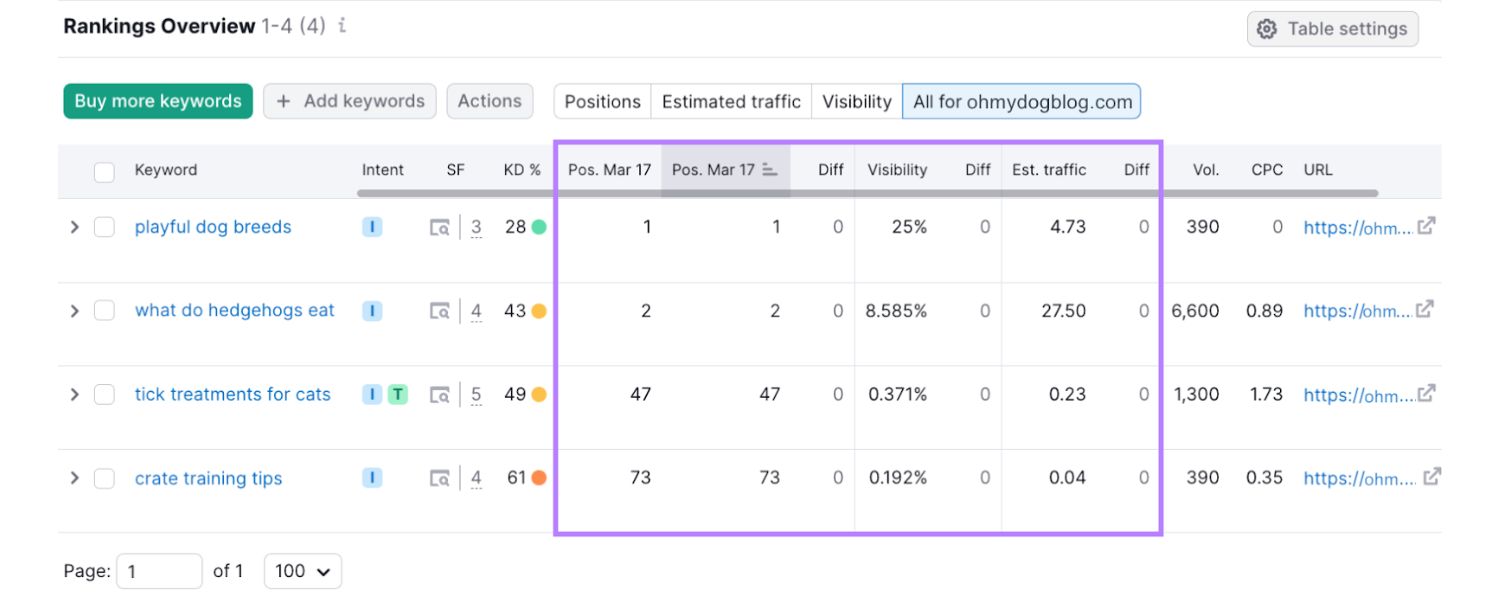Click the sort icon in Pos. Mar 17 column

tap(769, 170)
